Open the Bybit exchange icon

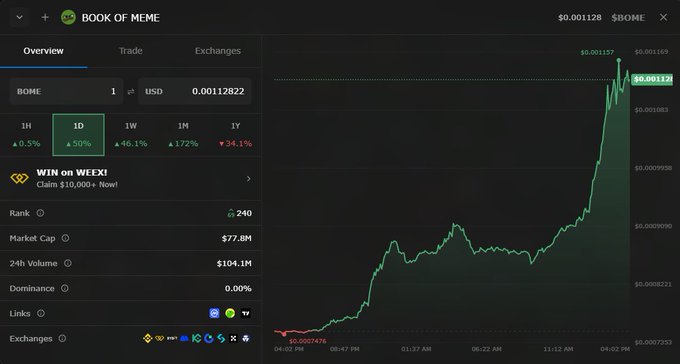(x=172, y=338)
